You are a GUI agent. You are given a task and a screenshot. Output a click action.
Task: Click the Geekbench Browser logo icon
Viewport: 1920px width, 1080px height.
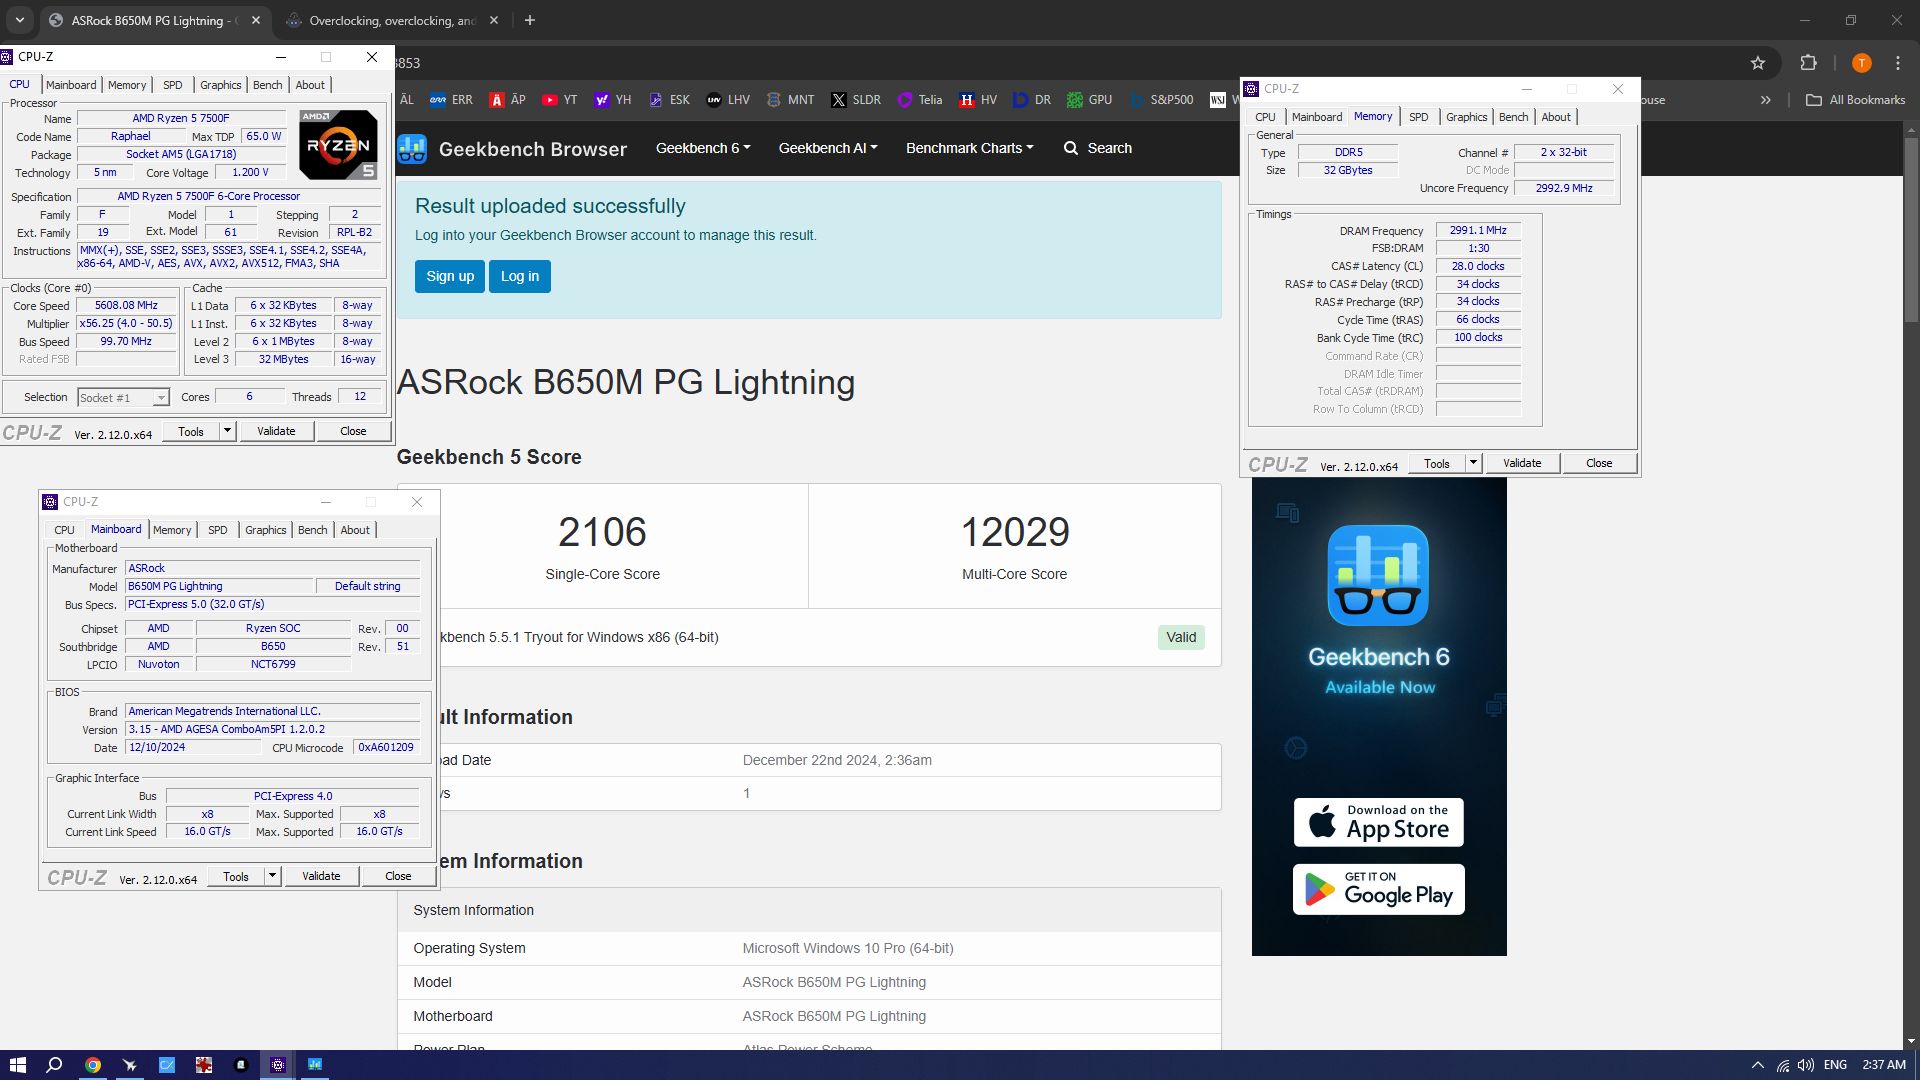[412, 149]
